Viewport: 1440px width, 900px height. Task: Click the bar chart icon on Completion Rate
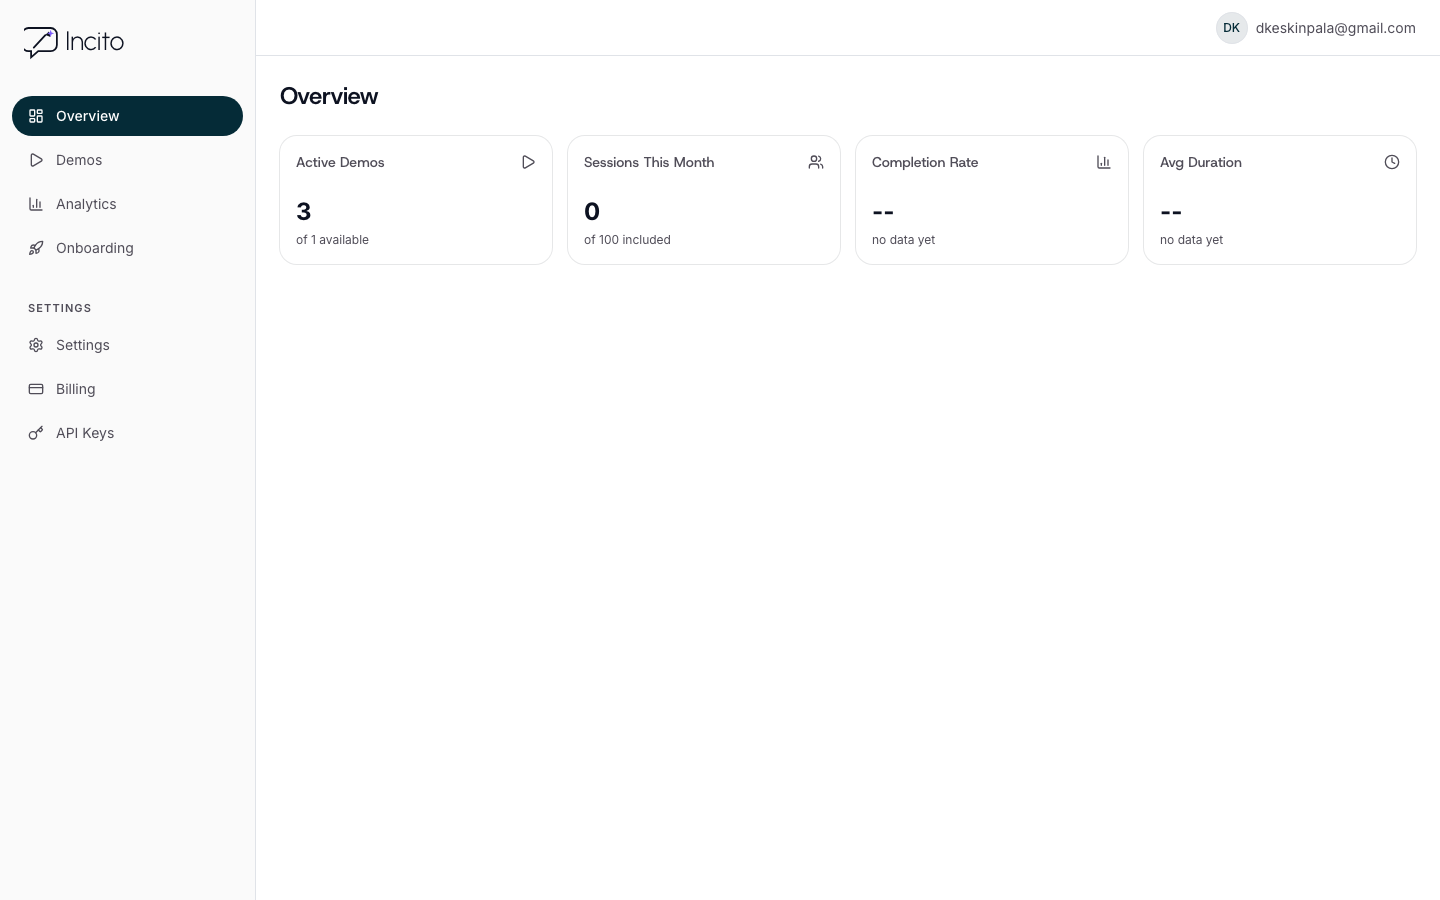coord(1104,162)
